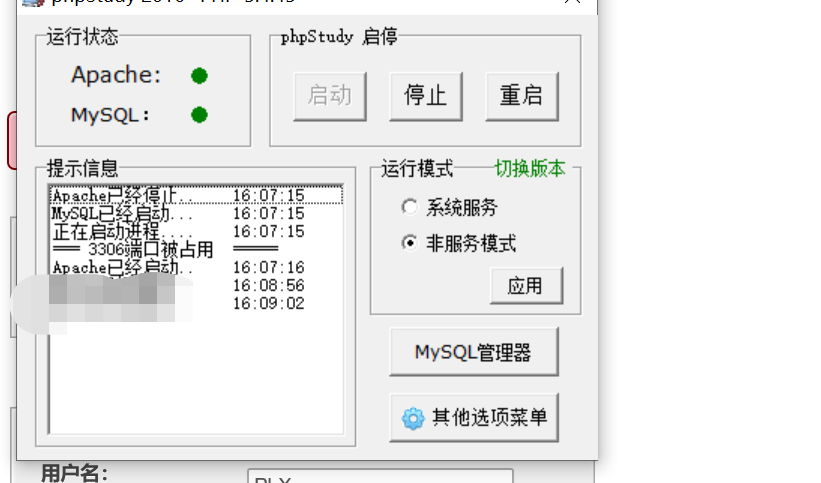Viewport: 821px width, 483px height.
Task: Click the Apache: status label
Action: [x=116, y=75]
